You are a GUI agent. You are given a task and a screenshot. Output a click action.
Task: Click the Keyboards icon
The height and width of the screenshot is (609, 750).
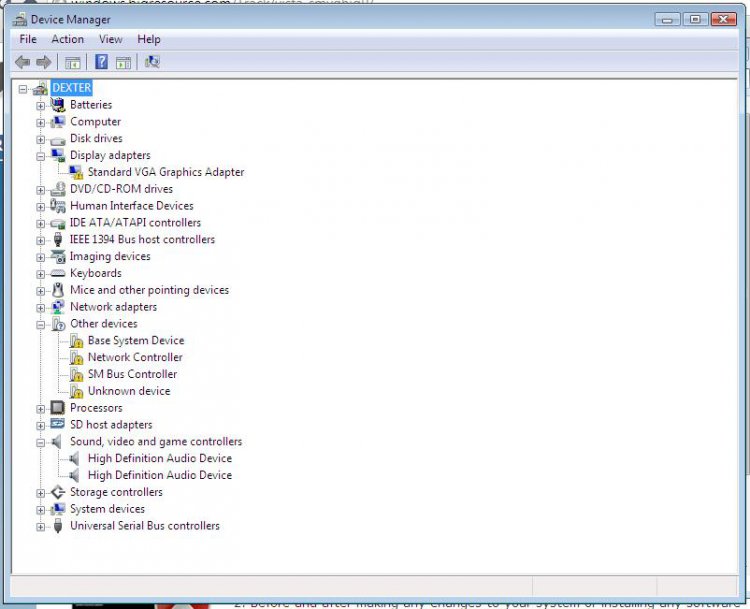point(58,273)
